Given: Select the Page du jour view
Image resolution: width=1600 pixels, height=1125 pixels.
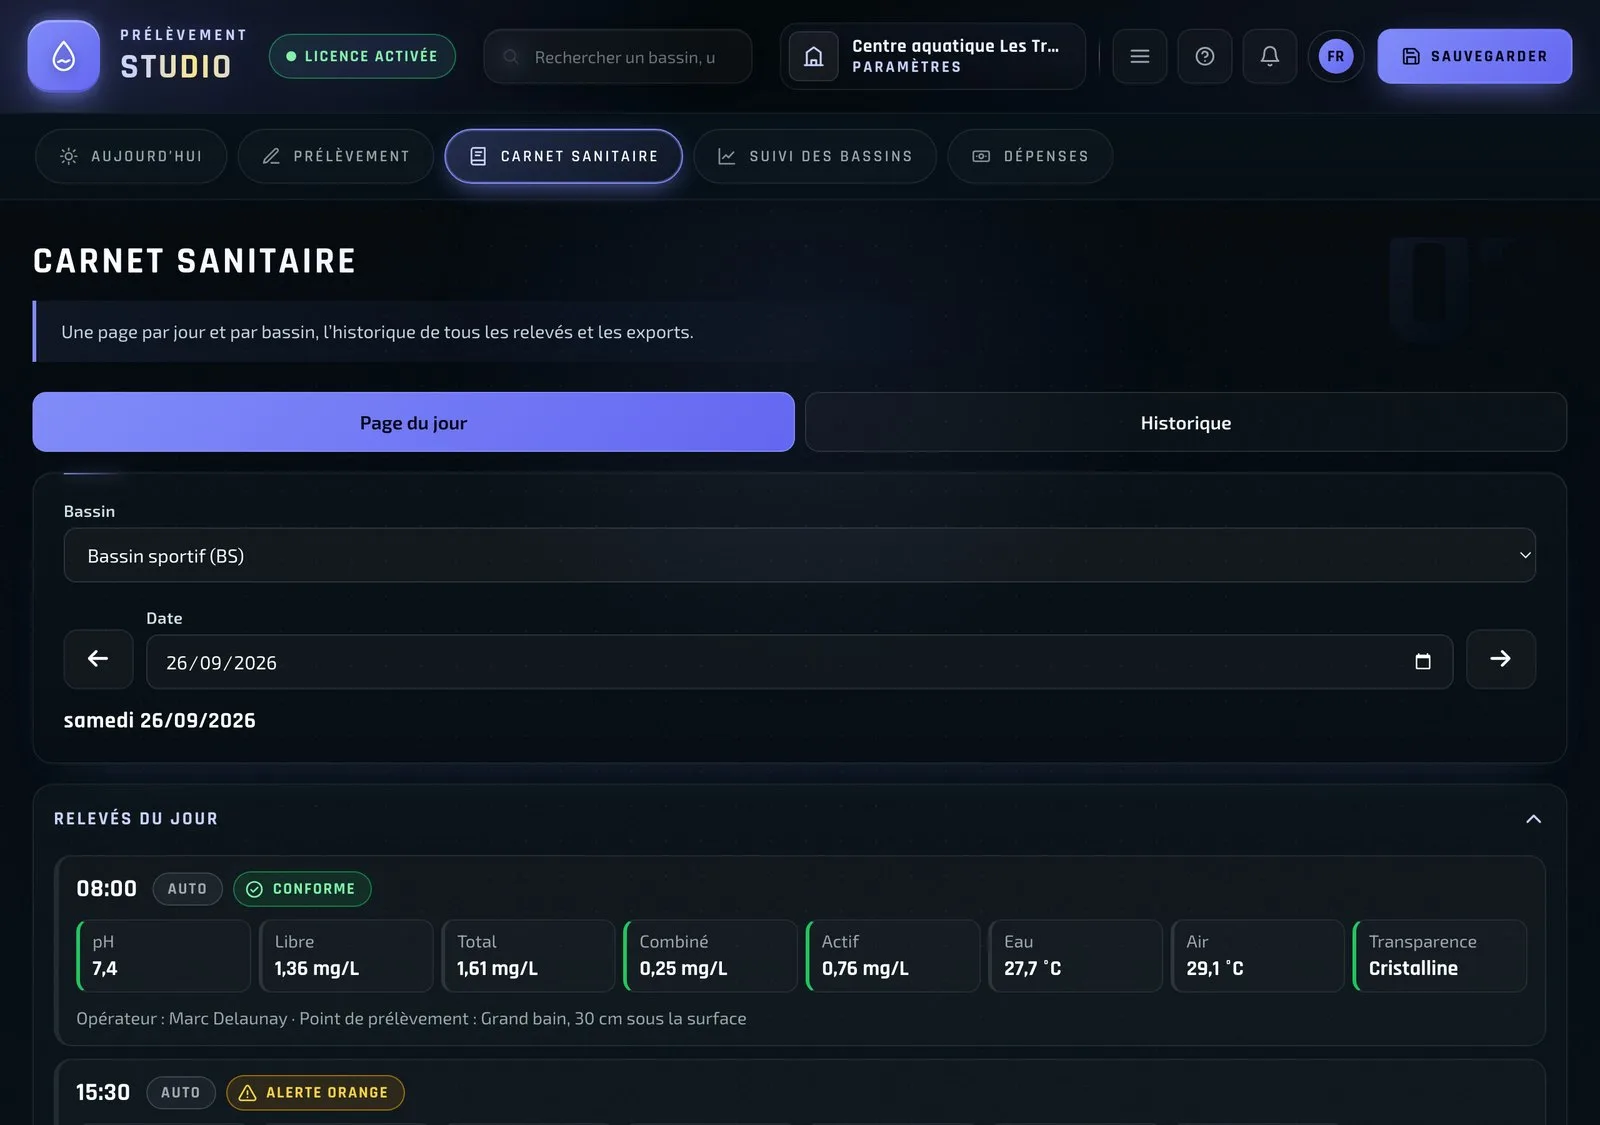Looking at the screenshot, I should 413,422.
